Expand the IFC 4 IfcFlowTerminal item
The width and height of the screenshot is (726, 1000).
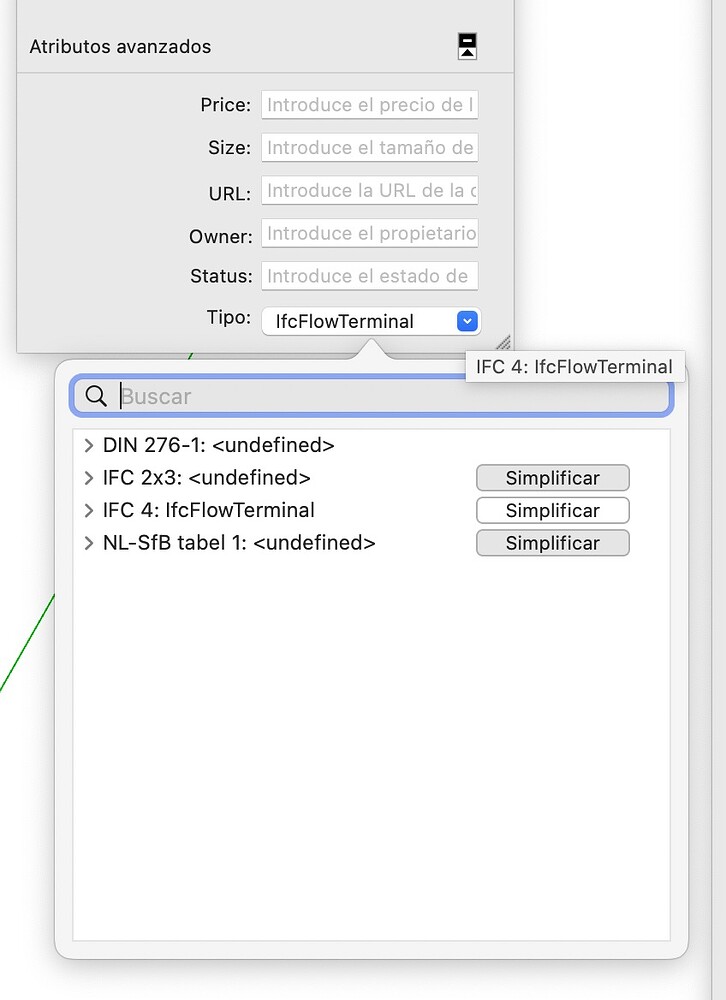click(89, 510)
